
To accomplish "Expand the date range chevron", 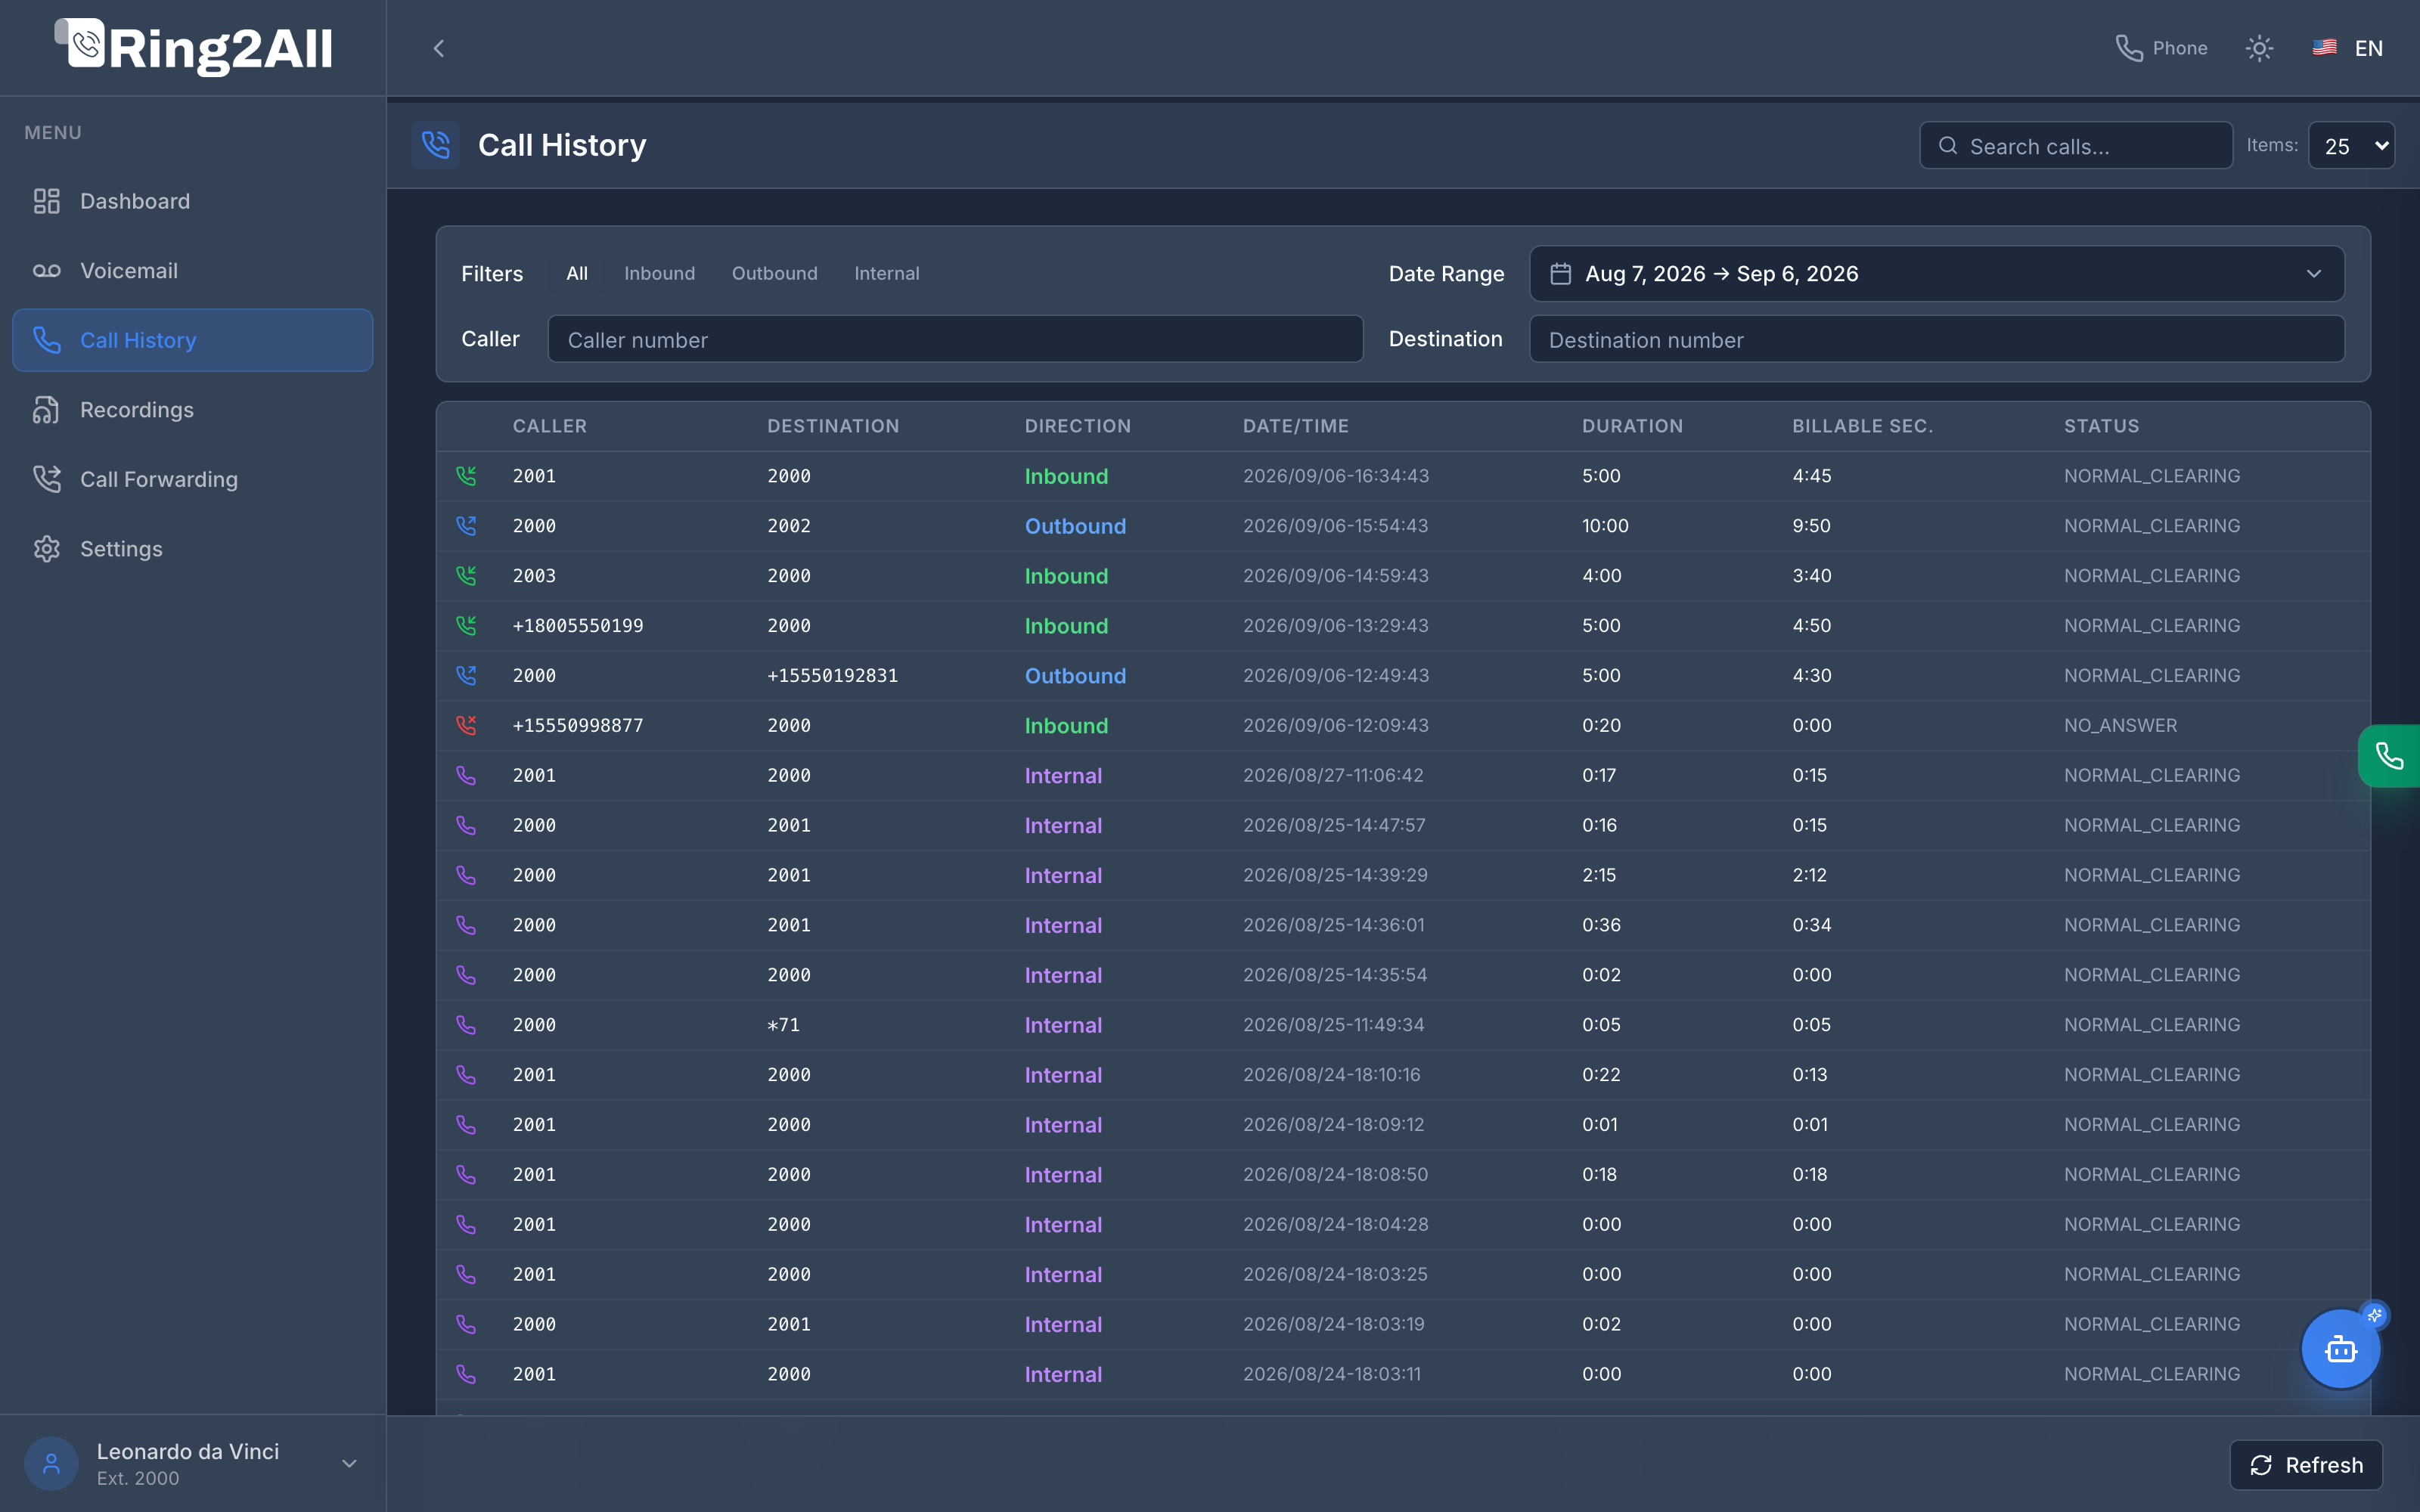I will pyautogui.click(x=2313, y=274).
